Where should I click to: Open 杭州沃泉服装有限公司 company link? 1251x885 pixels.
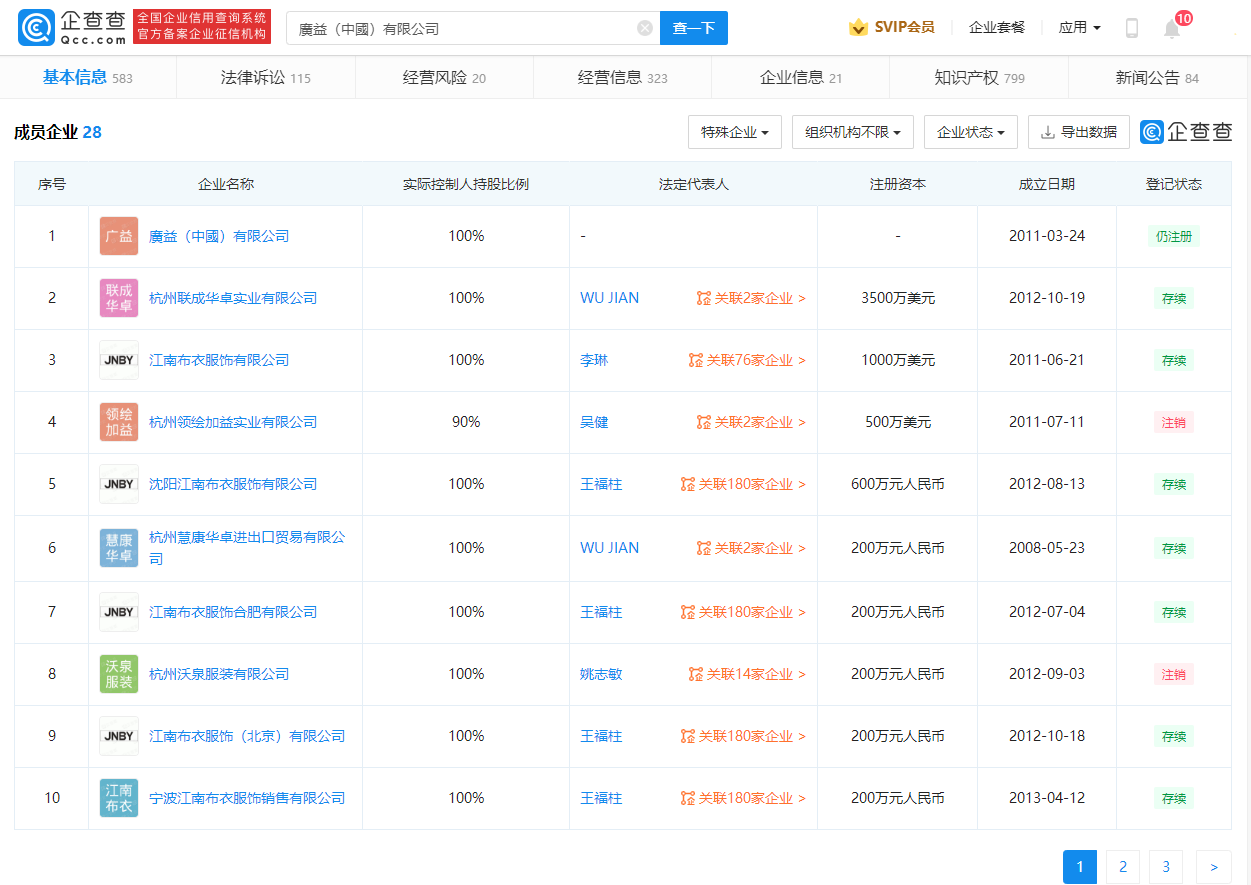[x=219, y=674]
